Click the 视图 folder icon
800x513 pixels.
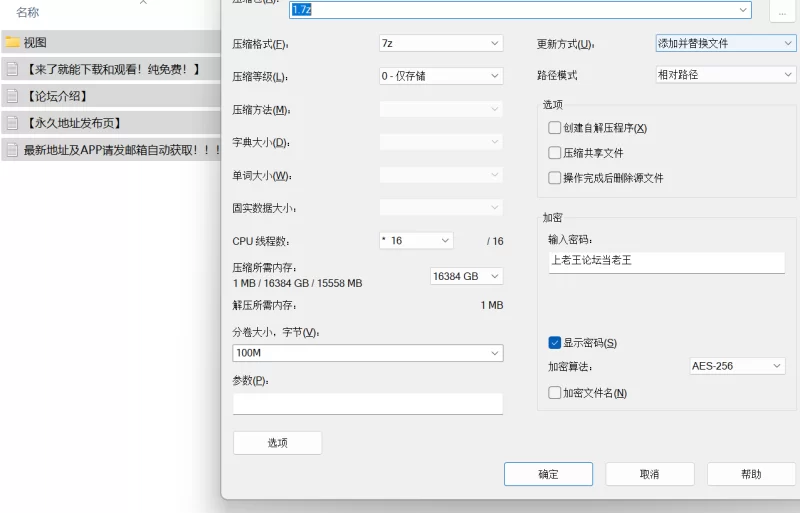[x=12, y=42]
